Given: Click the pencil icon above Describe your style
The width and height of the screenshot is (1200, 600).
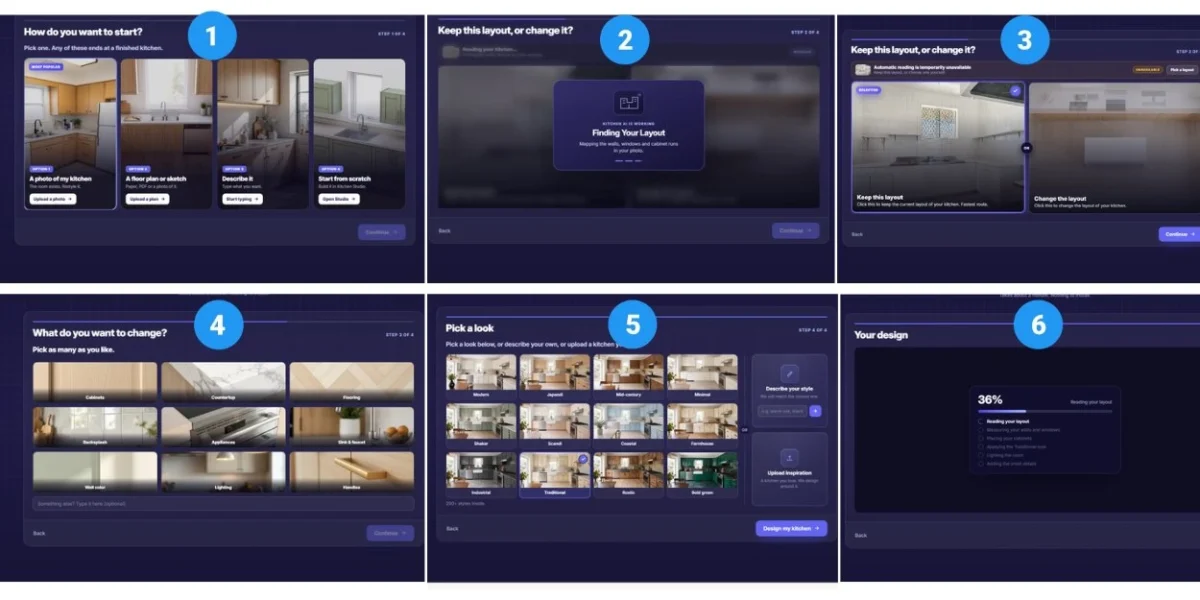Looking at the screenshot, I should pyautogui.click(x=789, y=372).
